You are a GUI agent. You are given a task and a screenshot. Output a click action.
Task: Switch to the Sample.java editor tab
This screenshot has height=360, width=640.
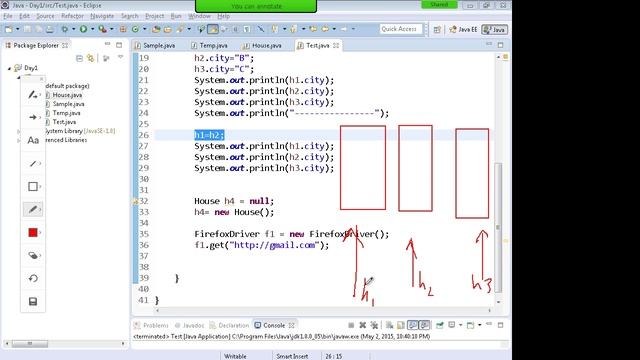pyautogui.click(x=155, y=45)
